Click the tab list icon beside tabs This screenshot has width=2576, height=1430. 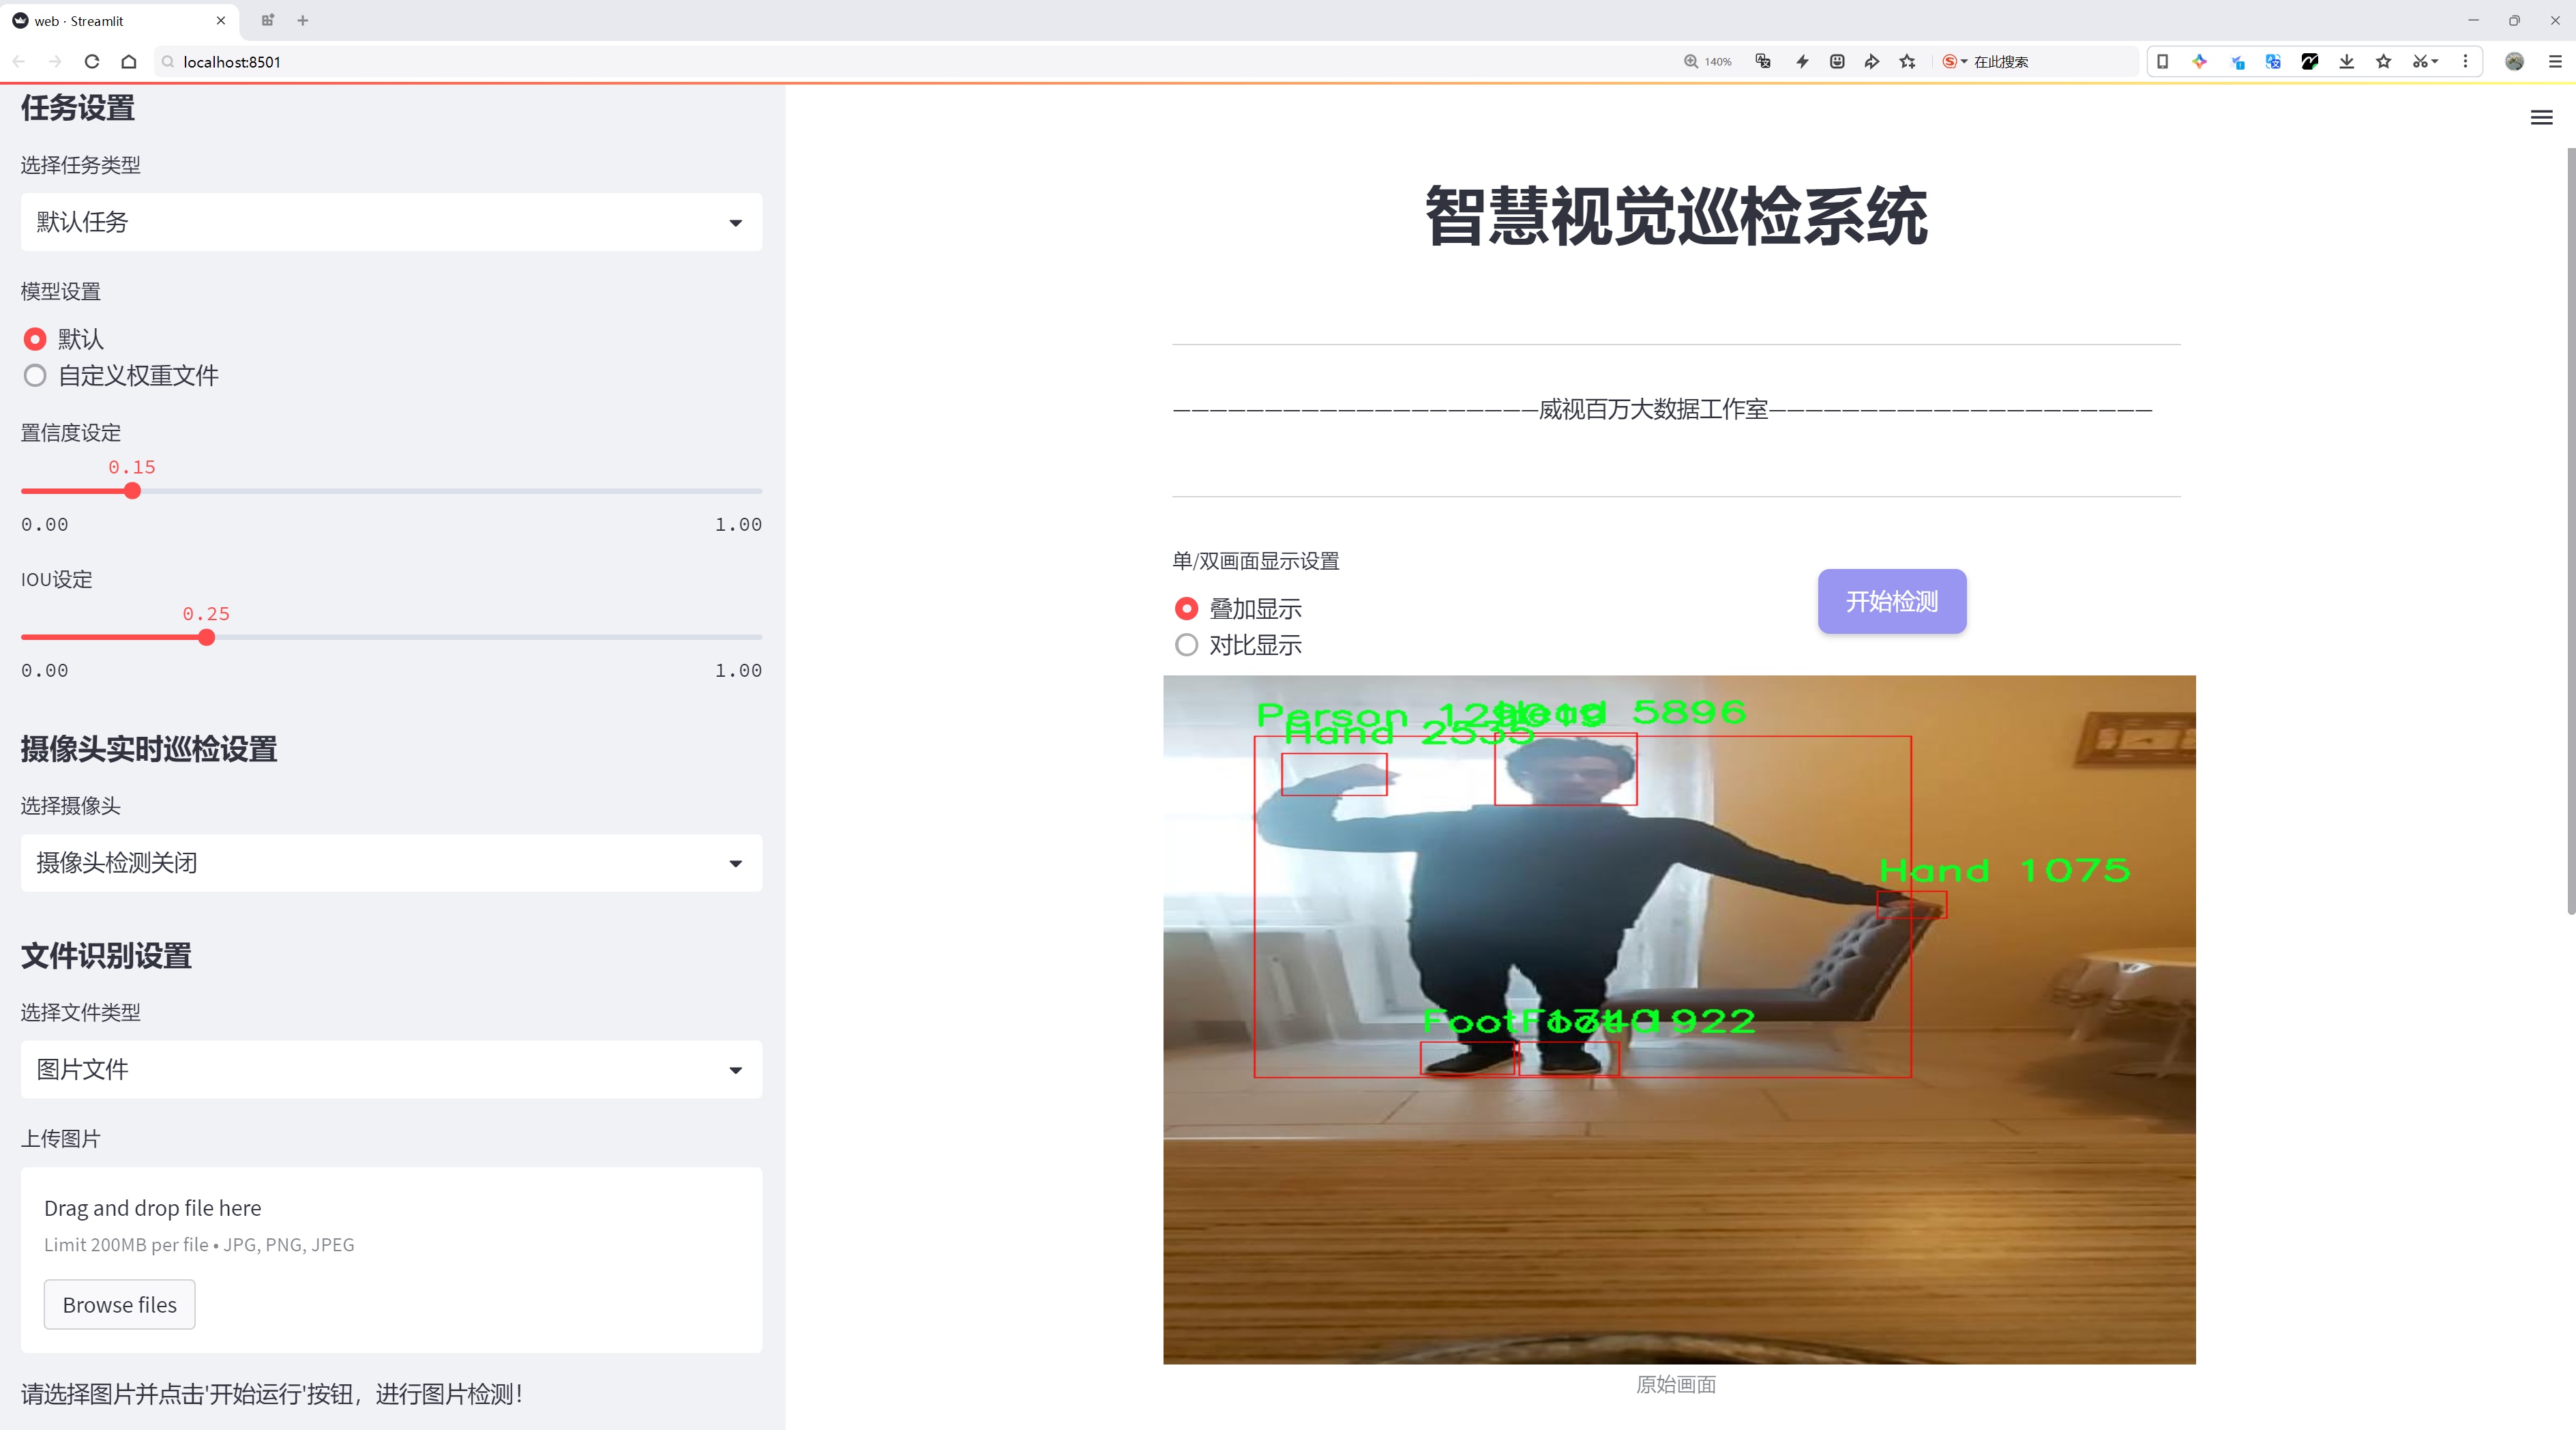pos(267,20)
